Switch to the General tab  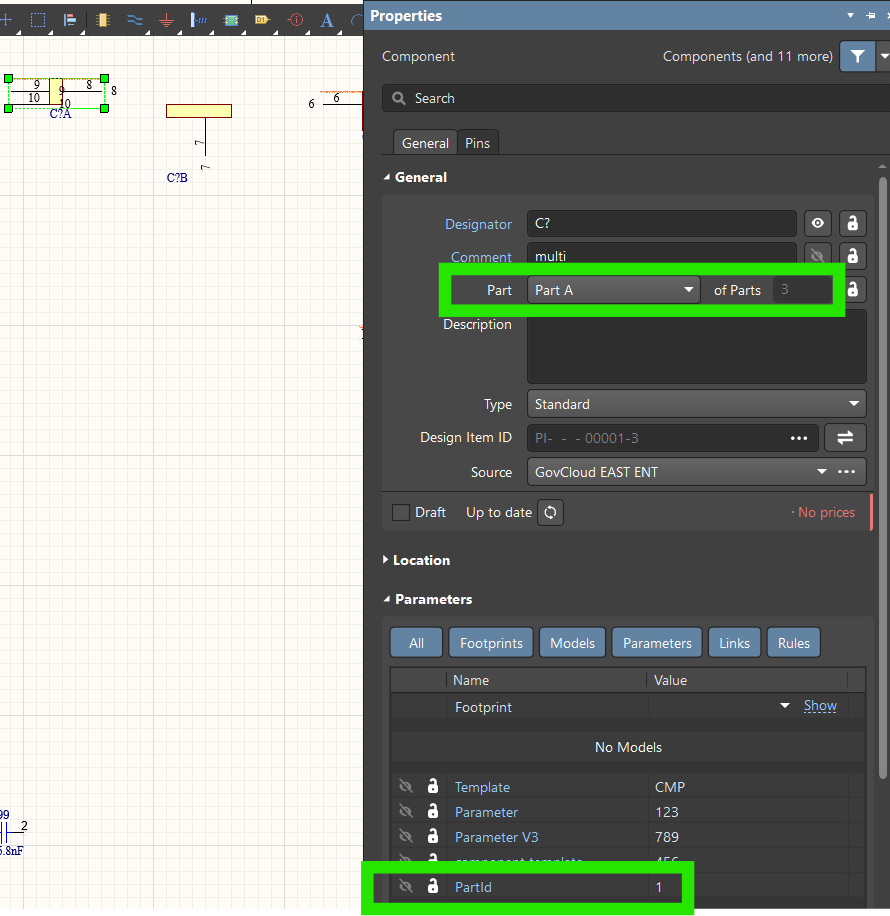(425, 143)
